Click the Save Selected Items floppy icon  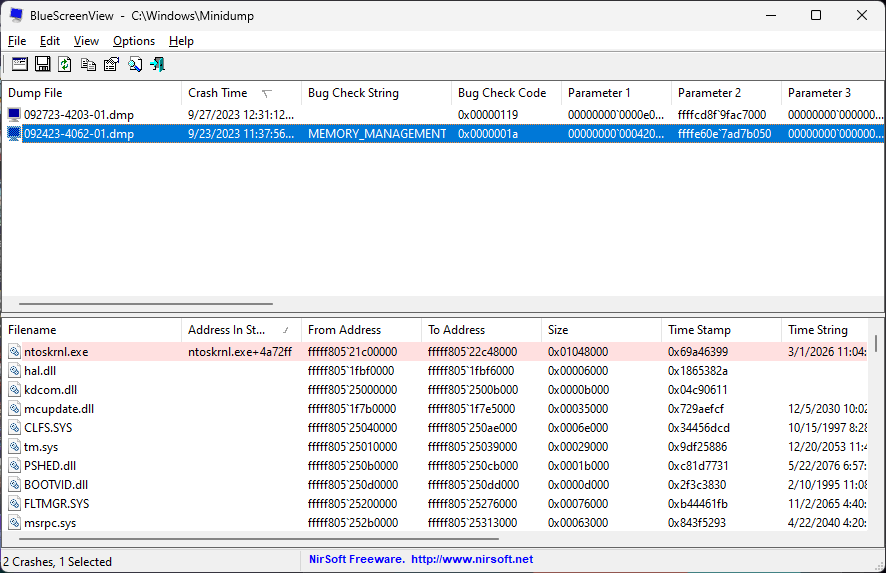[x=42, y=64]
